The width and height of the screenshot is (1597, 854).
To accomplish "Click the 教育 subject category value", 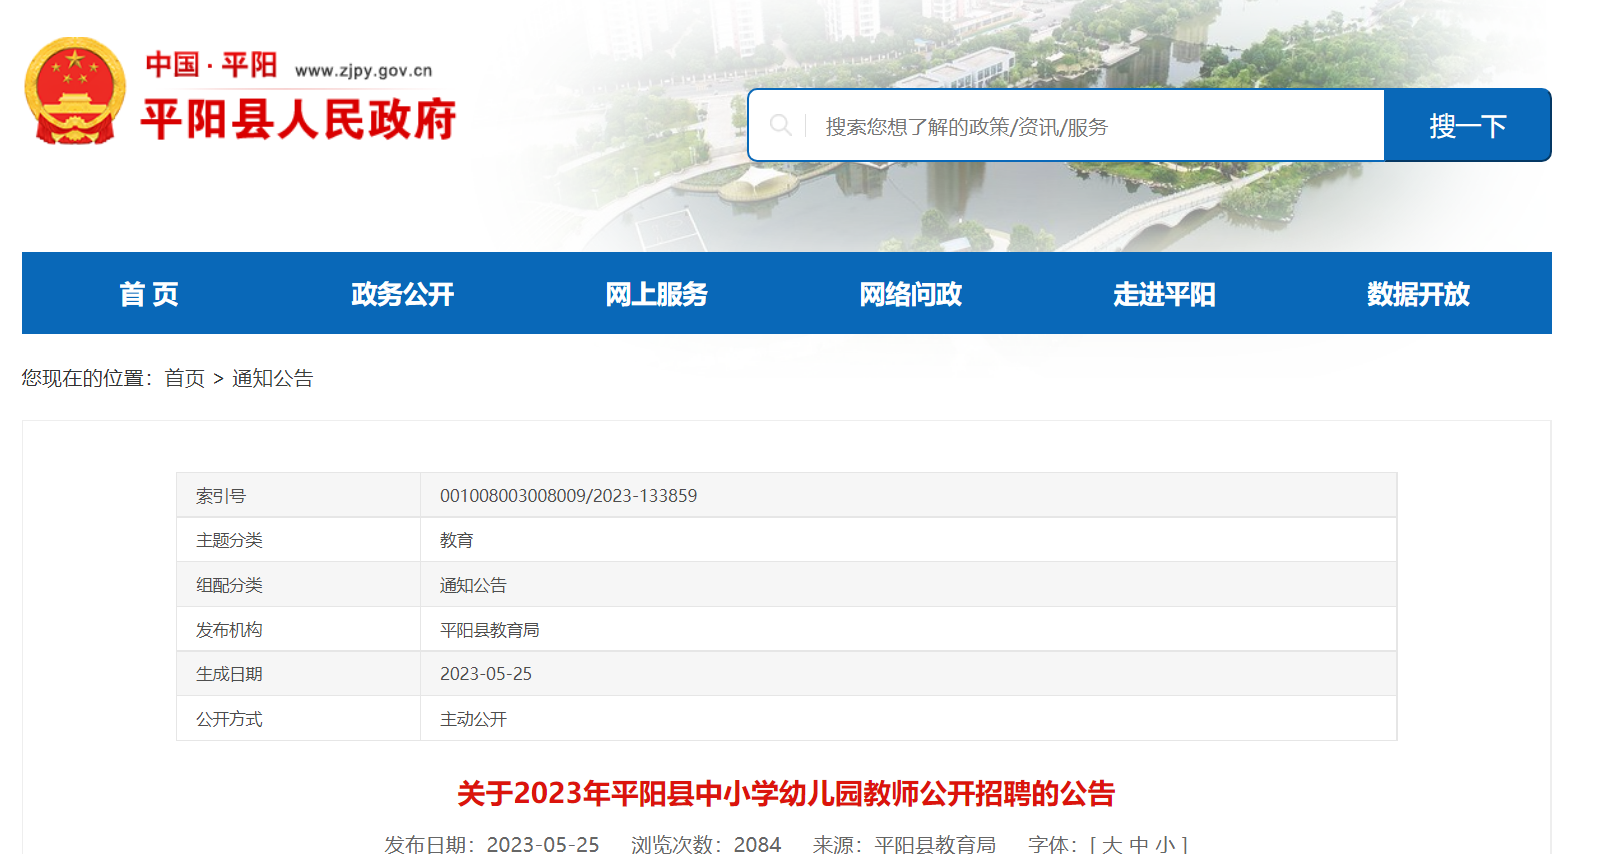I will 457,540.
